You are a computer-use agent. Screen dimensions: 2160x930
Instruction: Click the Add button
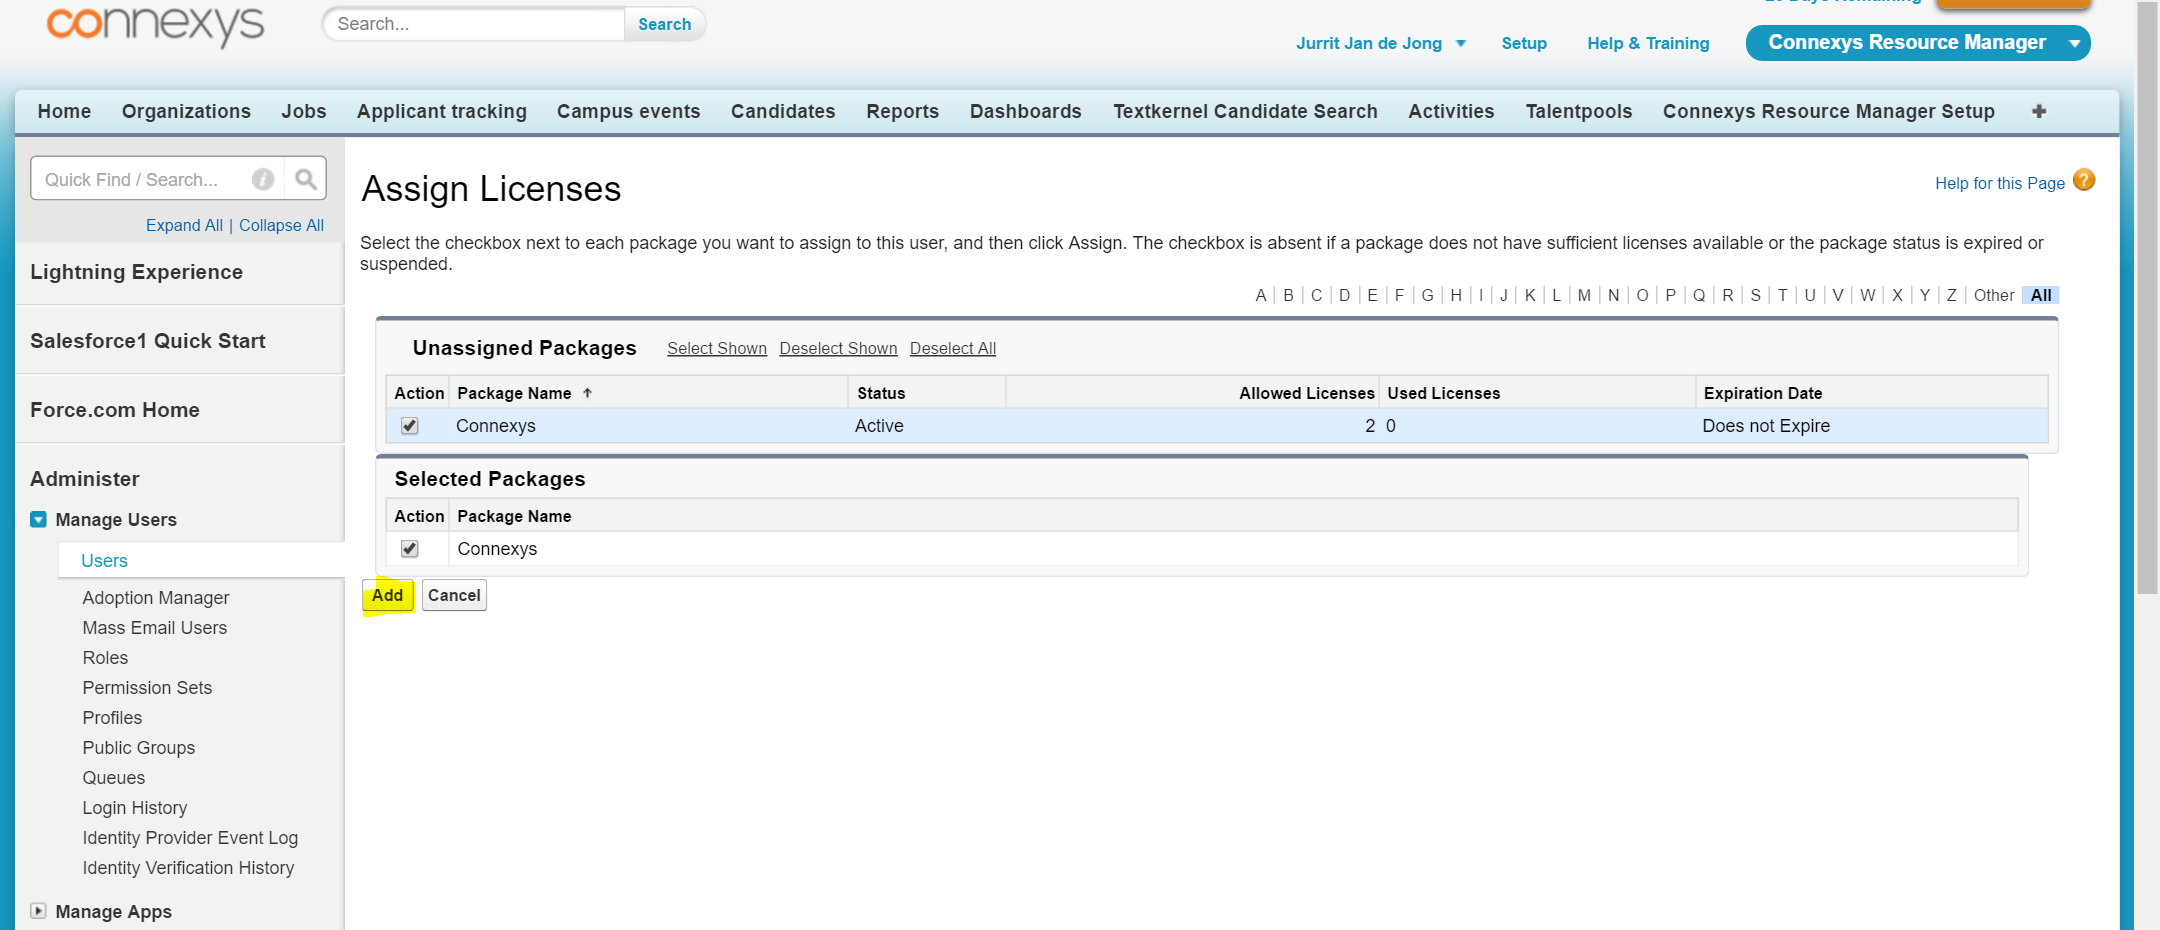coord(387,595)
